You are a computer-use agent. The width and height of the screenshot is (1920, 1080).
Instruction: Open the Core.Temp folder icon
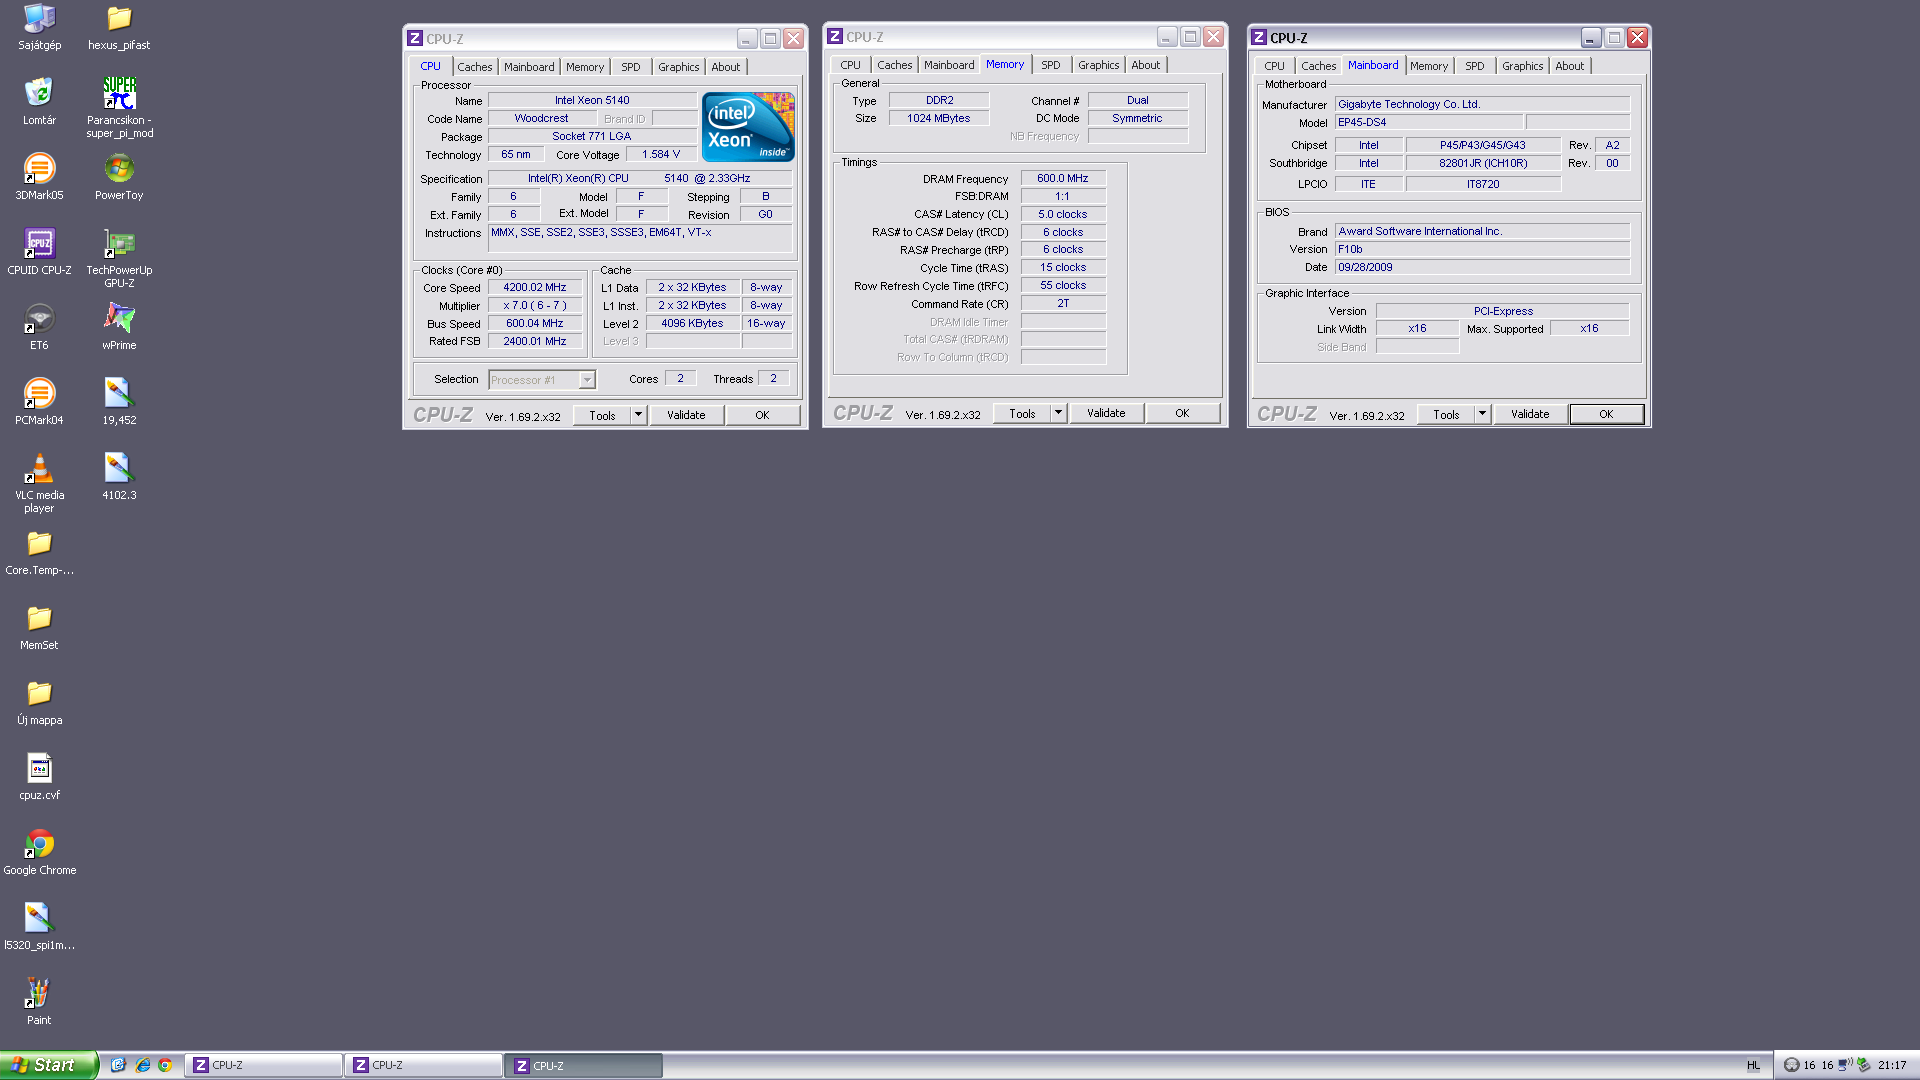tap(39, 543)
